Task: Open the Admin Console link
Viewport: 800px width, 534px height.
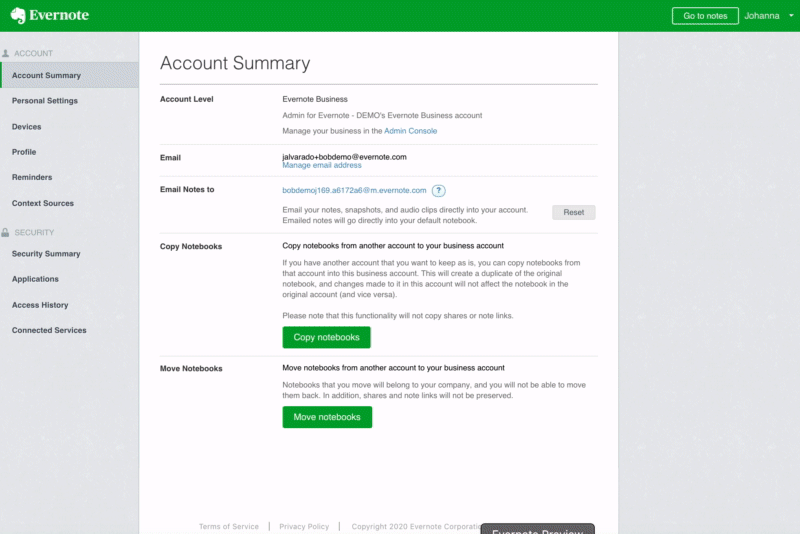Action: point(410,131)
